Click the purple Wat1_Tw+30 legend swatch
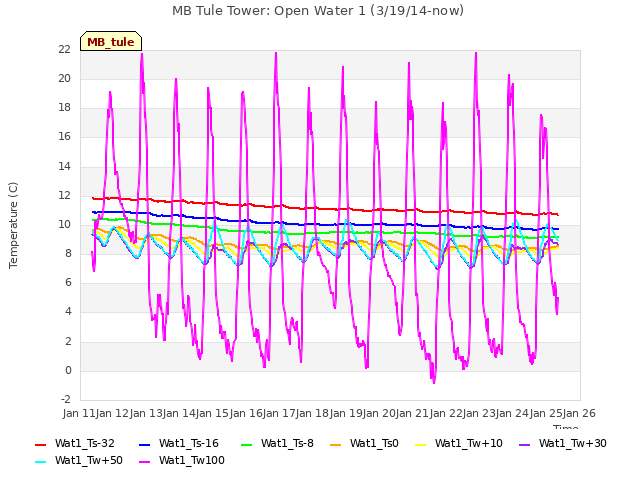 click(524, 445)
